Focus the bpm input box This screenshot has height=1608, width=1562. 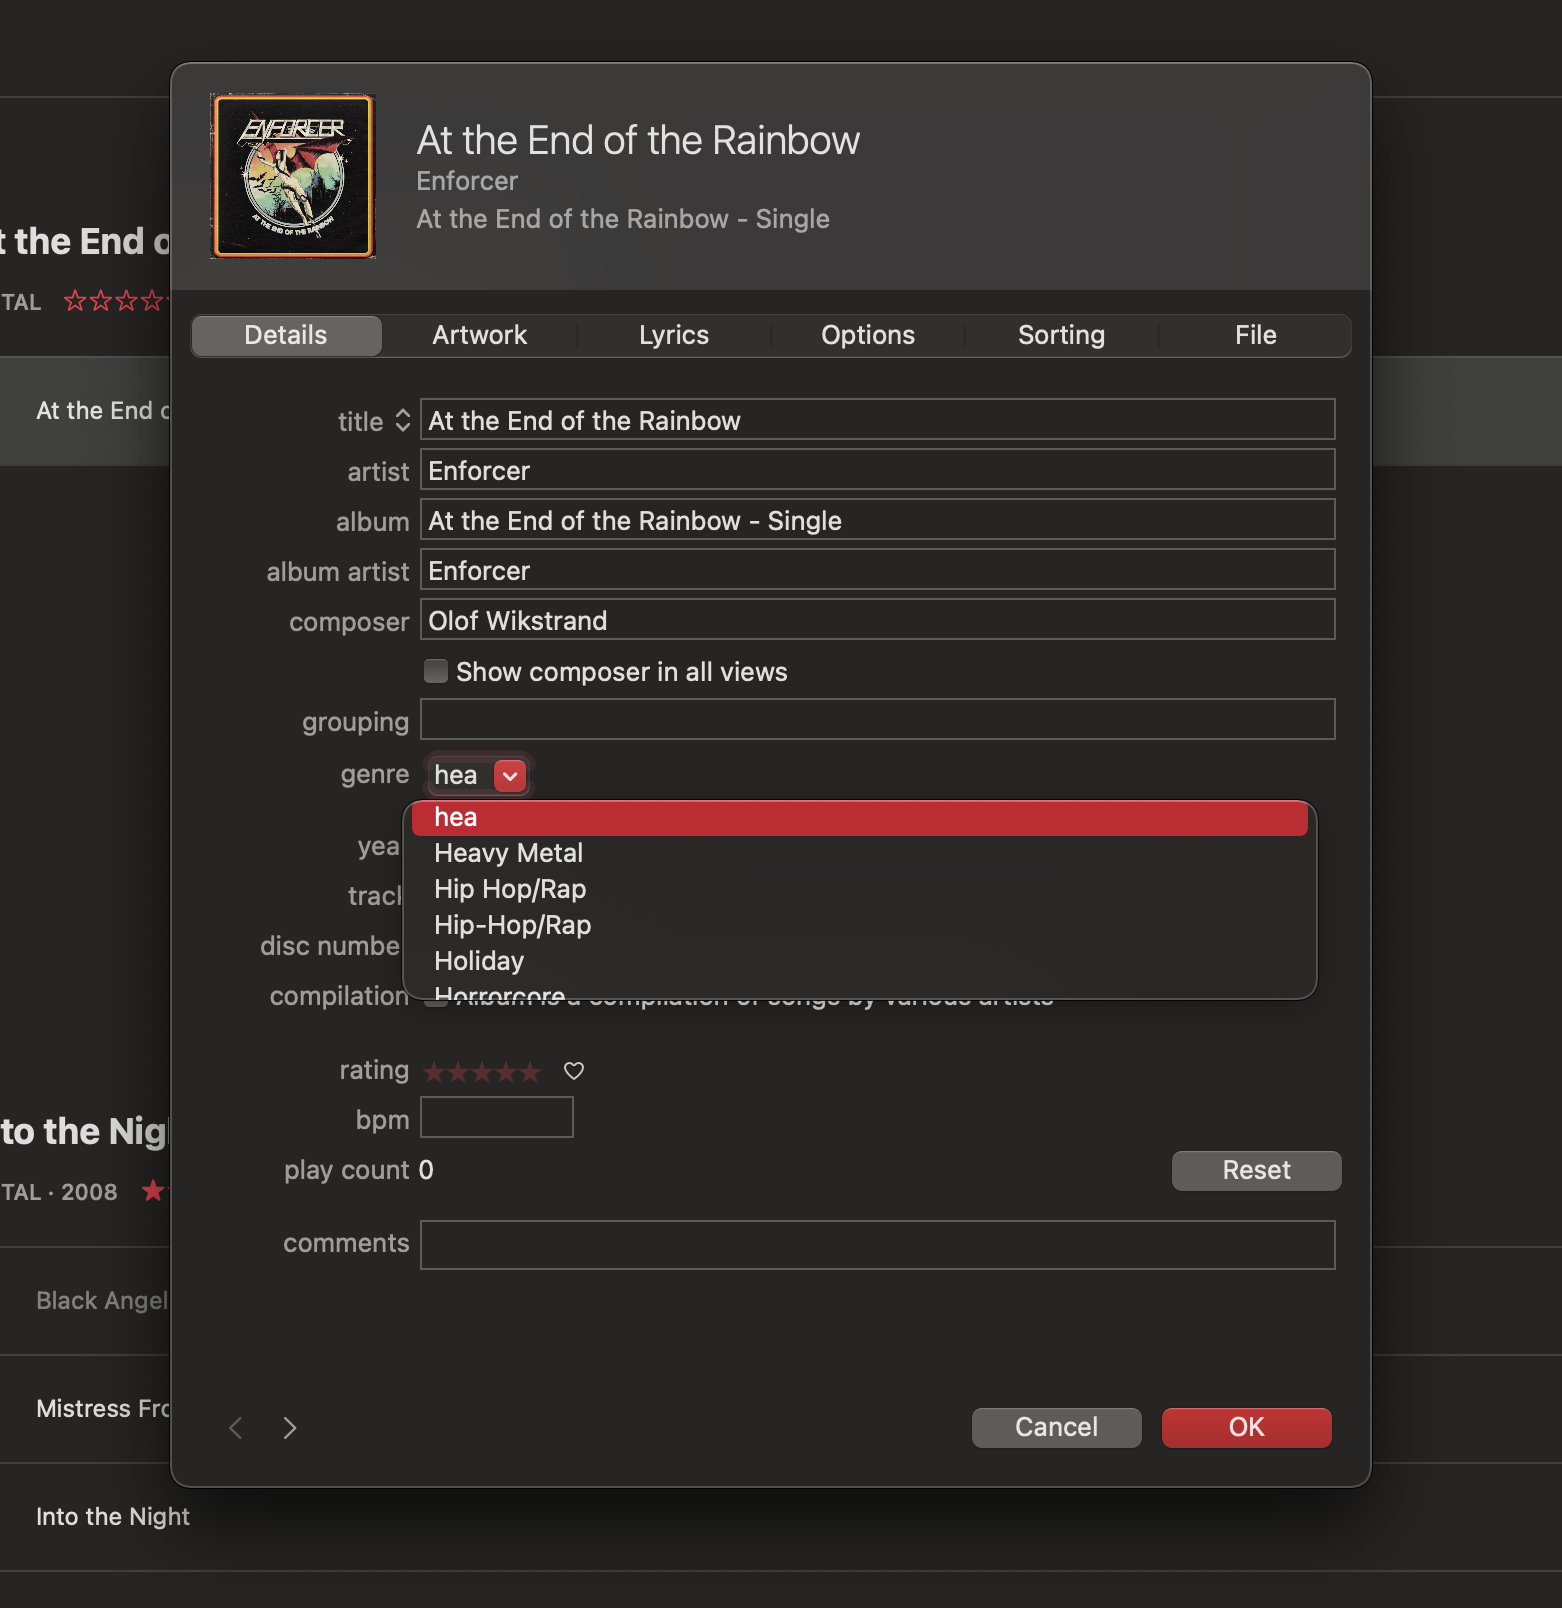(497, 1117)
